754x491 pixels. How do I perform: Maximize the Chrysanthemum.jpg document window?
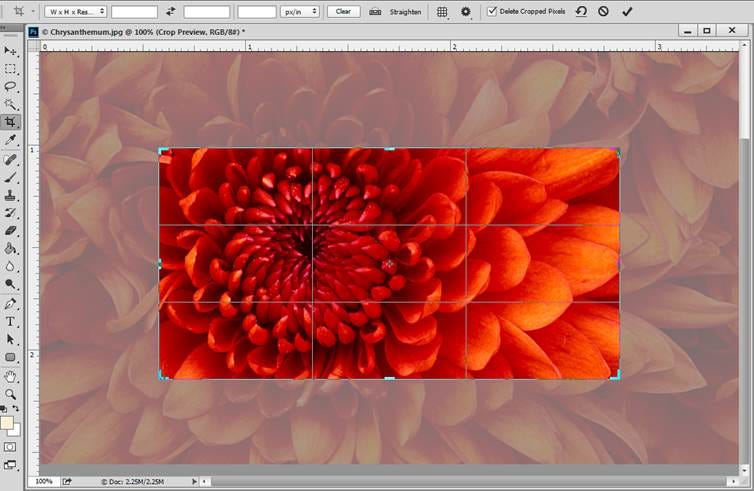pyautogui.click(x=706, y=31)
